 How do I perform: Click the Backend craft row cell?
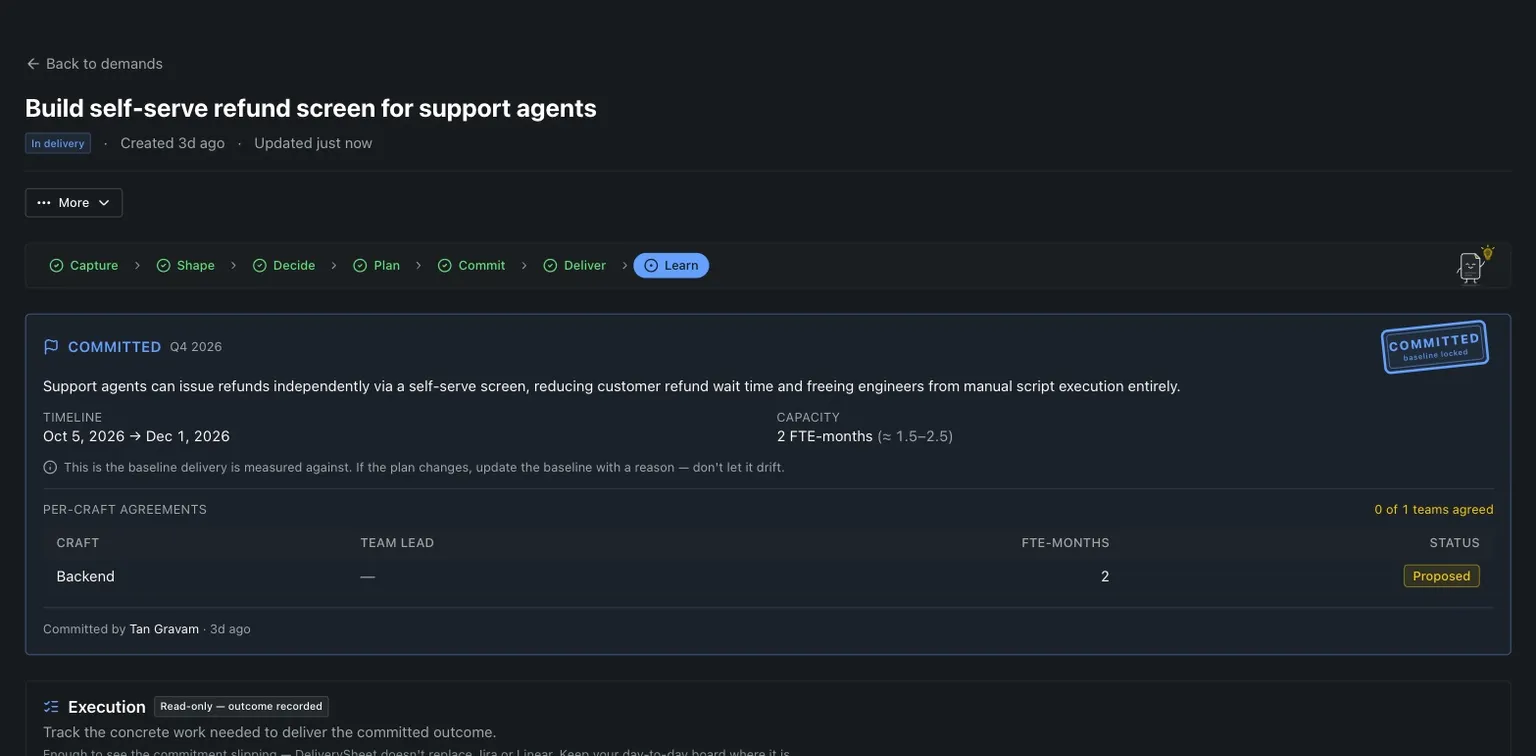point(86,576)
